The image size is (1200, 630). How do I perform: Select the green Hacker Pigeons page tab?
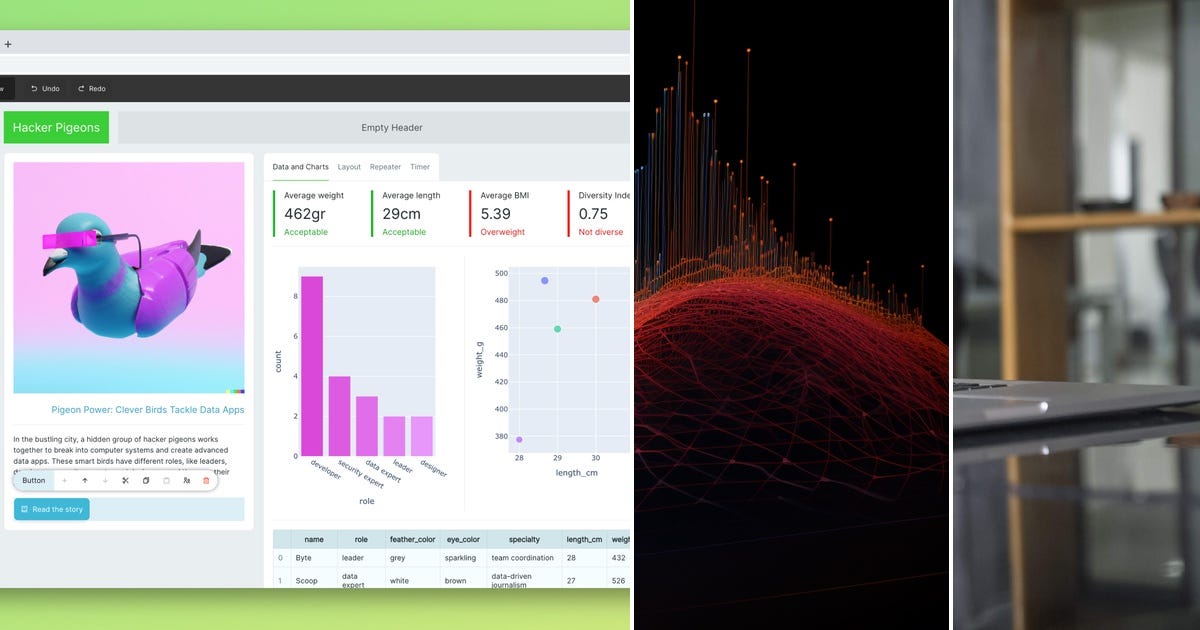click(55, 127)
